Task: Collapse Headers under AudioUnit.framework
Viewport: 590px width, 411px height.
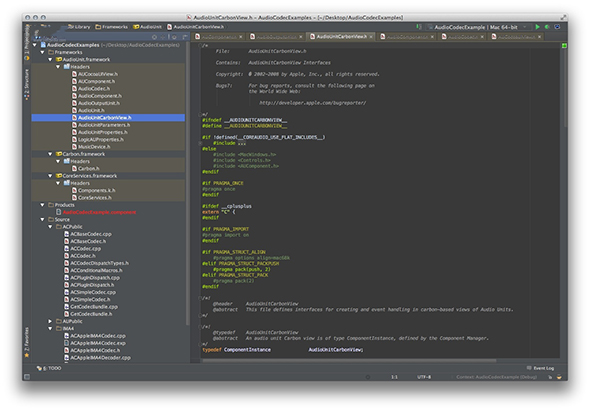Action: 58,67
